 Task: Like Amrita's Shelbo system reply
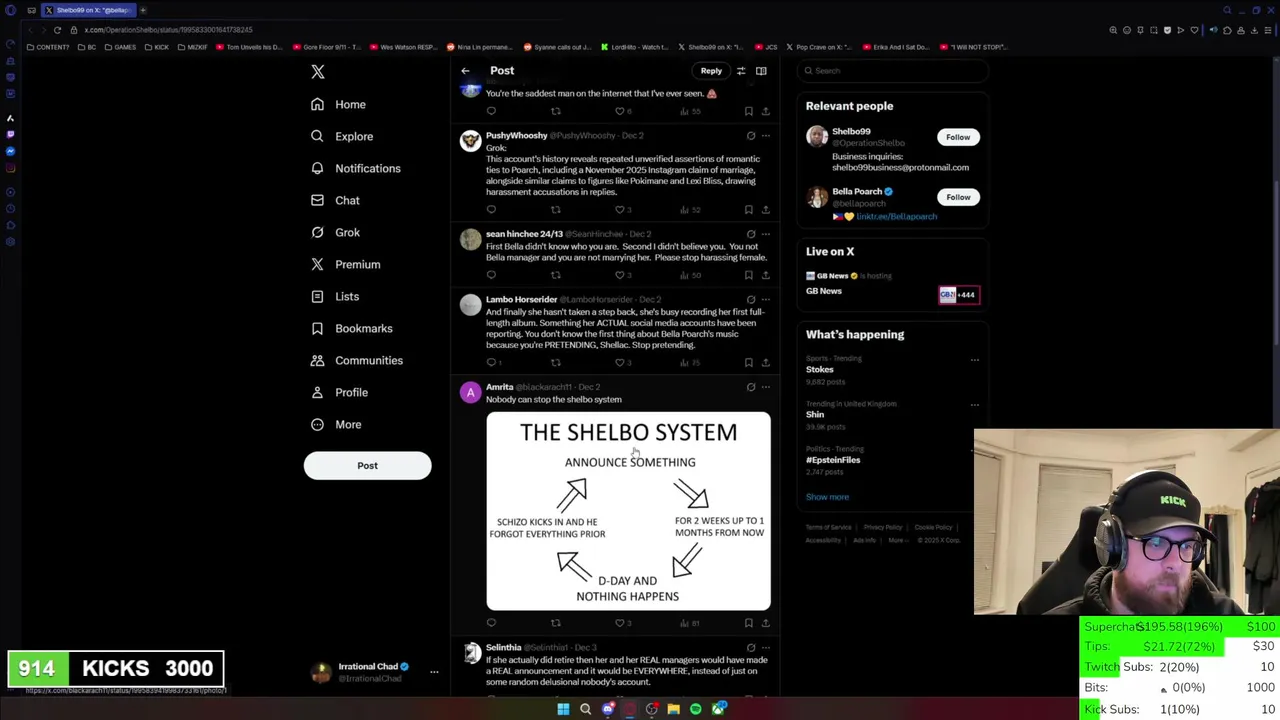click(621, 623)
